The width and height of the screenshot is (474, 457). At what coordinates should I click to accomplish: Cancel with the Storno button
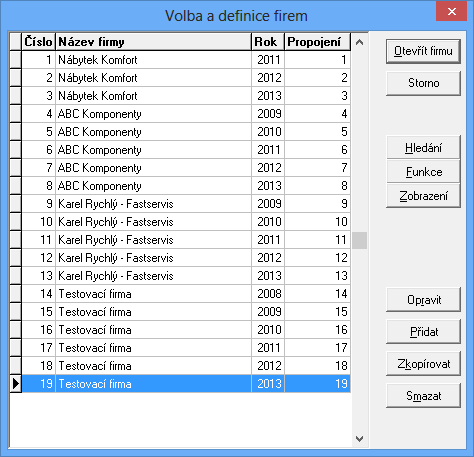pyautogui.click(x=423, y=83)
